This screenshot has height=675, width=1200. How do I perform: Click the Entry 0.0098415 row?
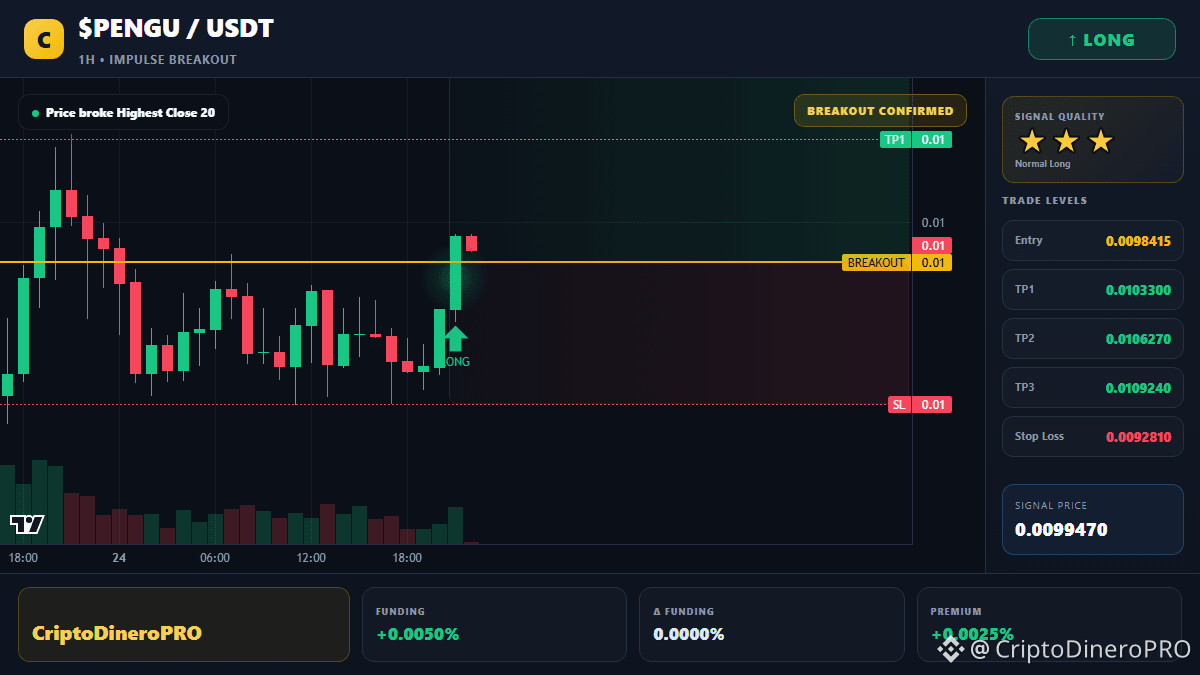pyautogui.click(x=1092, y=240)
